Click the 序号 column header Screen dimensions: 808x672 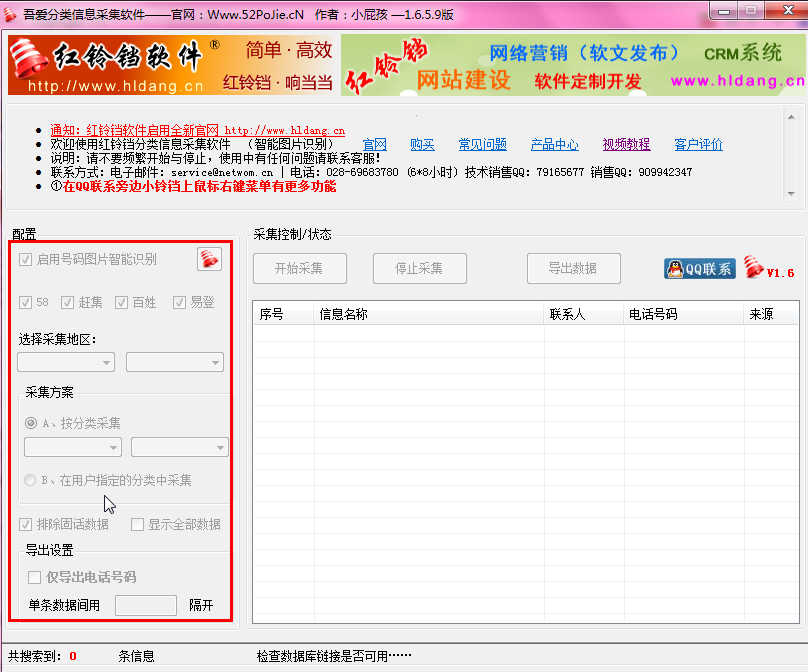click(x=283, y=314)
